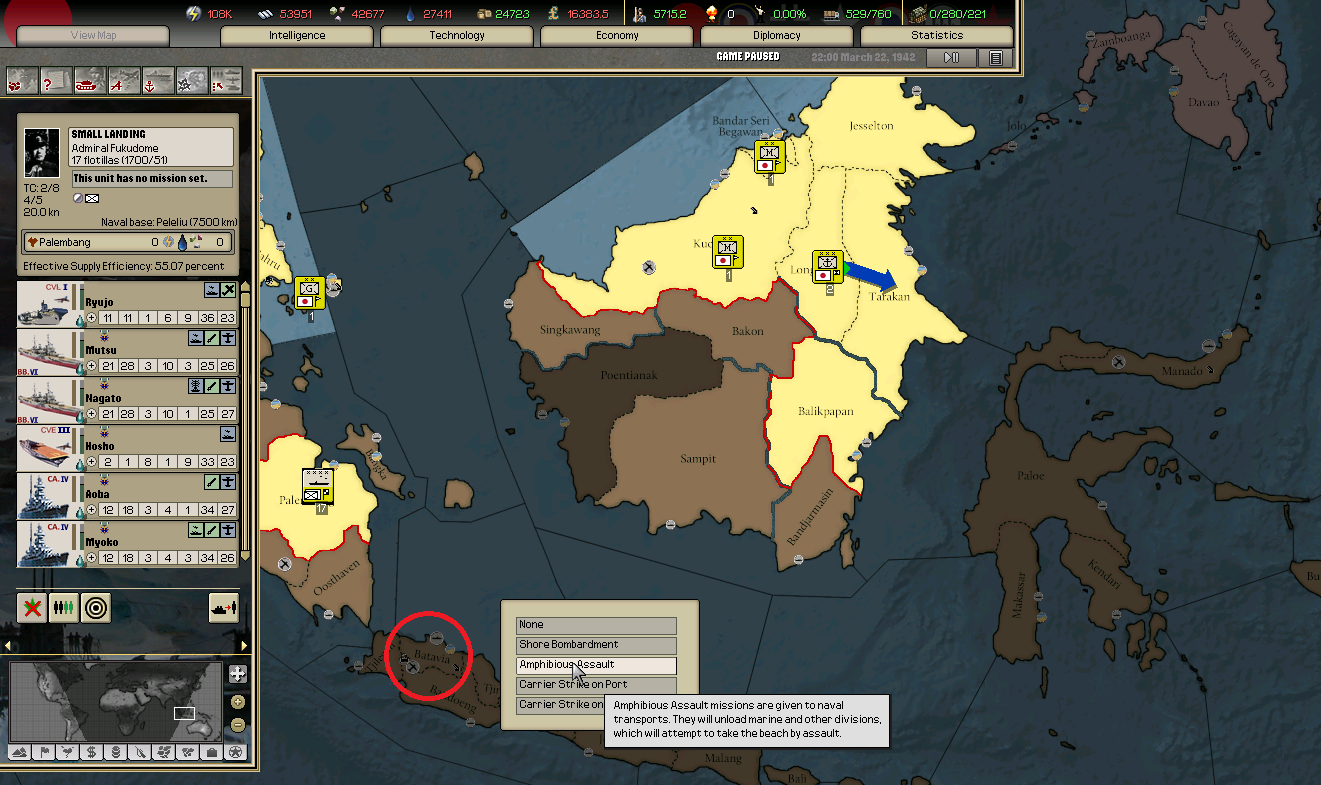The width and height of the screenshot is (1321, 785).
Task: Expand Mutsu details with plus button
Action: click(x=92, y=365)
